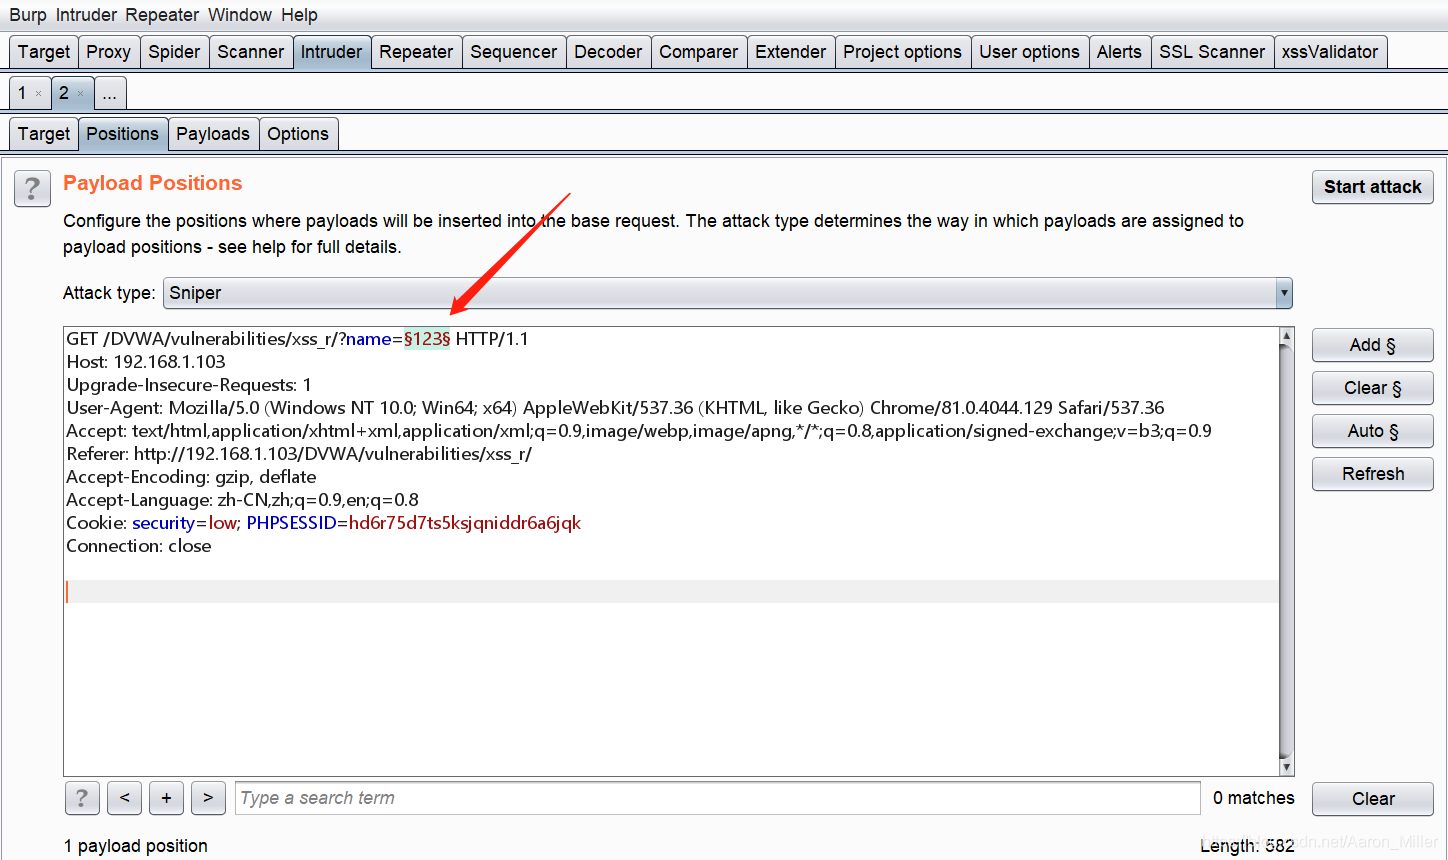Click the Host: 192.168.1.103 line
The width and height of the screenshot is (1448, 860).
146,362
